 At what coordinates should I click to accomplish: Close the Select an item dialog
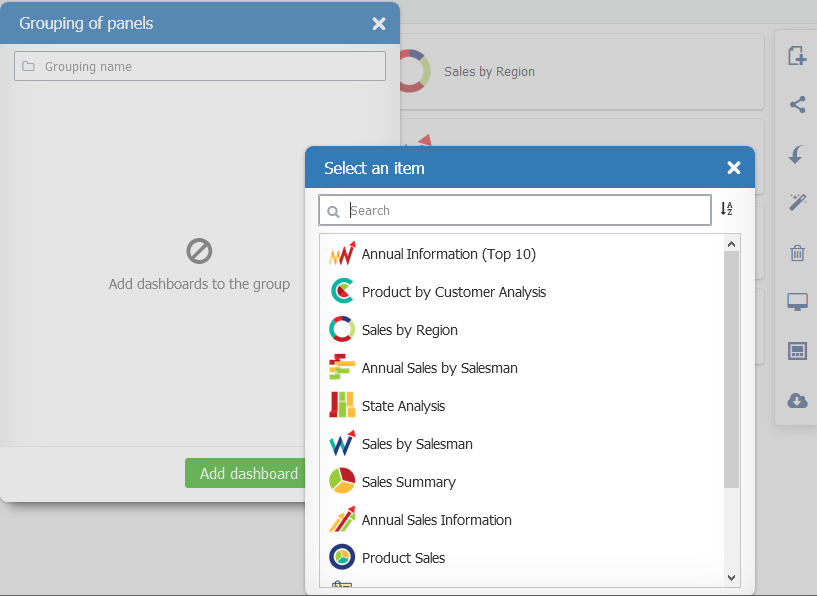point(734,168)
